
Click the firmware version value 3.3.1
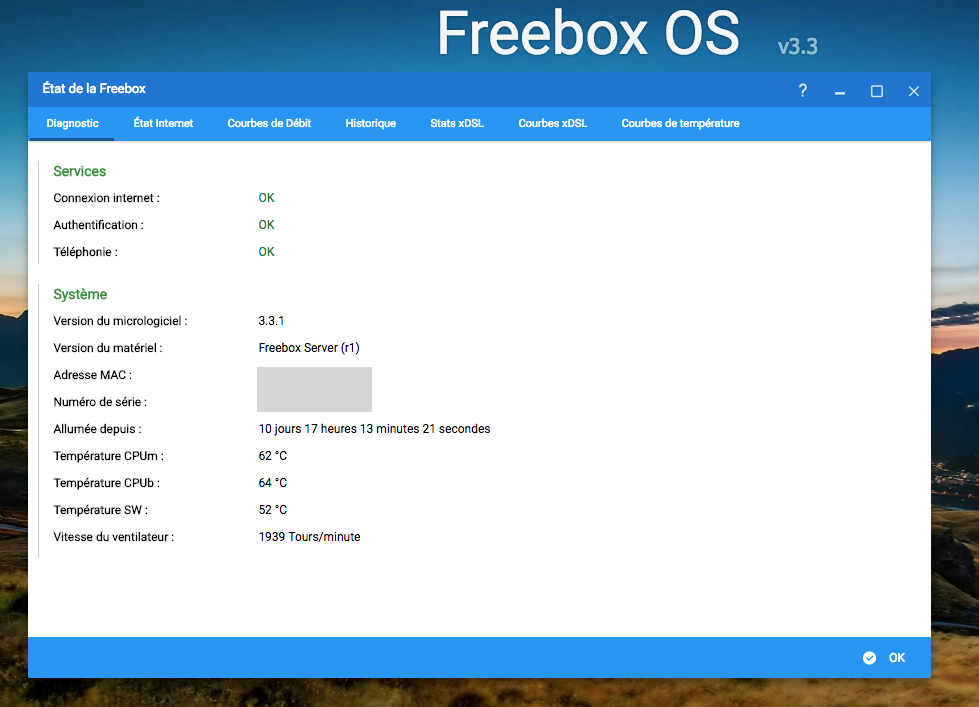pyautogui.click(x=271, y=321)
